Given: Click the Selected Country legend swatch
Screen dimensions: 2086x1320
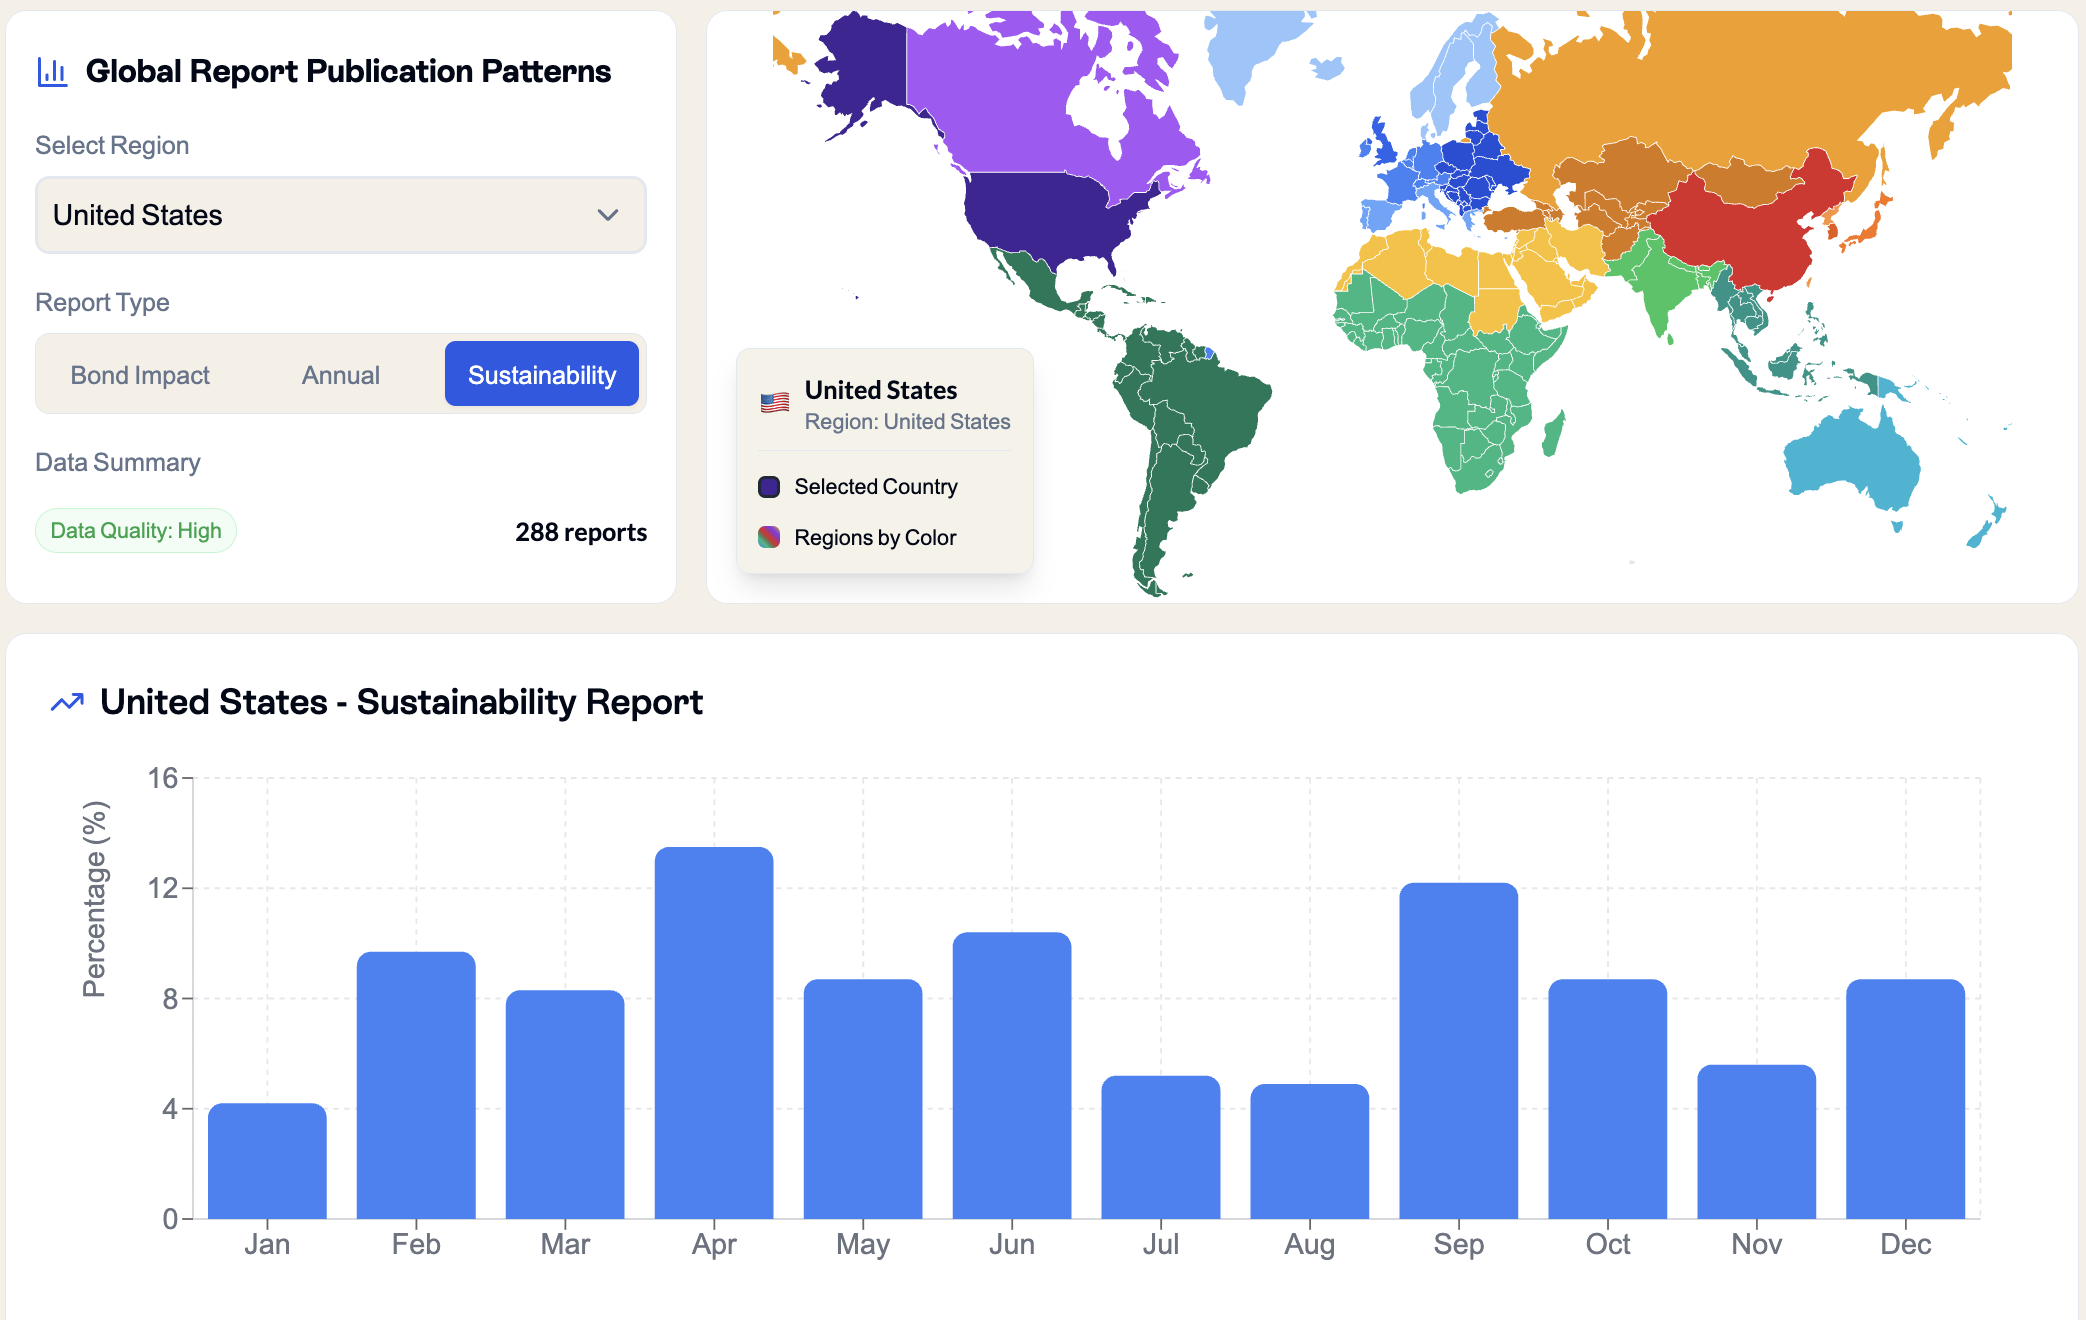Looking at the screenshot, I should (x=769, y=487).
